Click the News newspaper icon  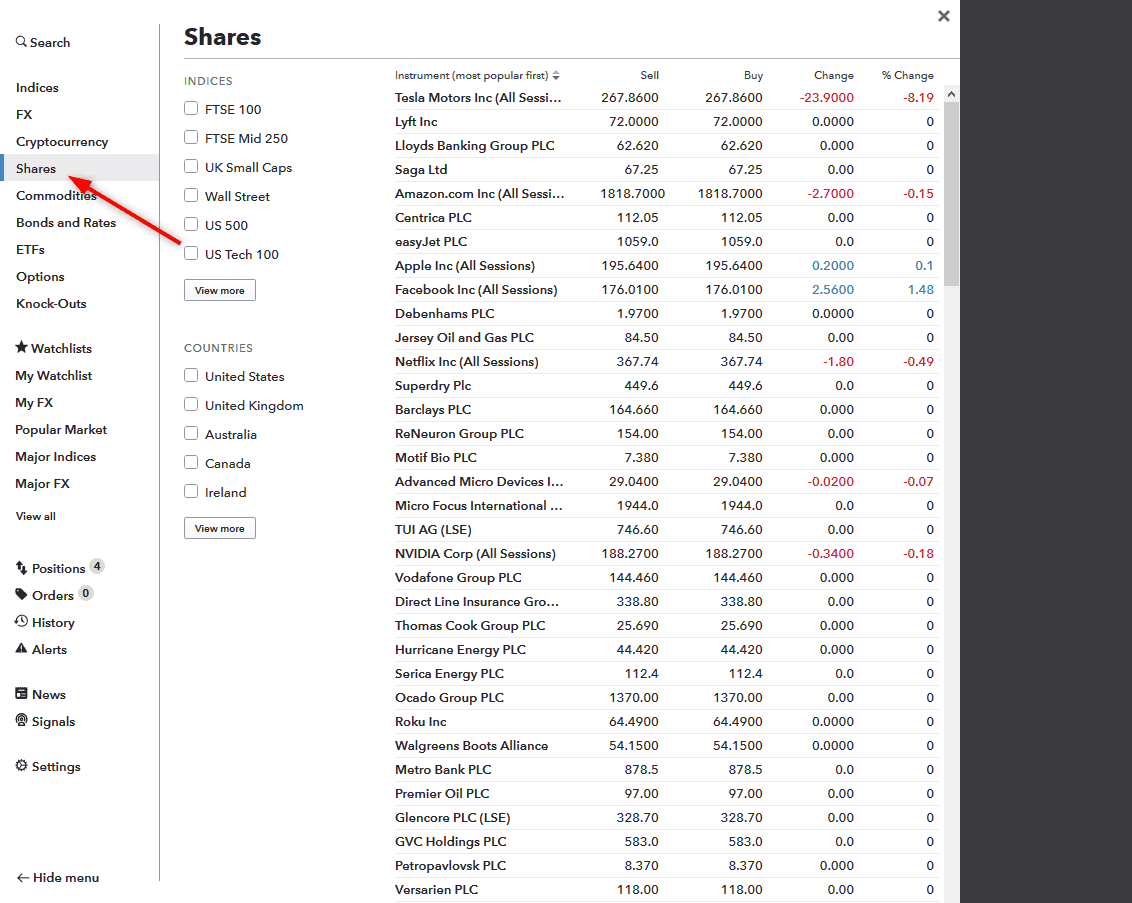click(x=21, y=694)
